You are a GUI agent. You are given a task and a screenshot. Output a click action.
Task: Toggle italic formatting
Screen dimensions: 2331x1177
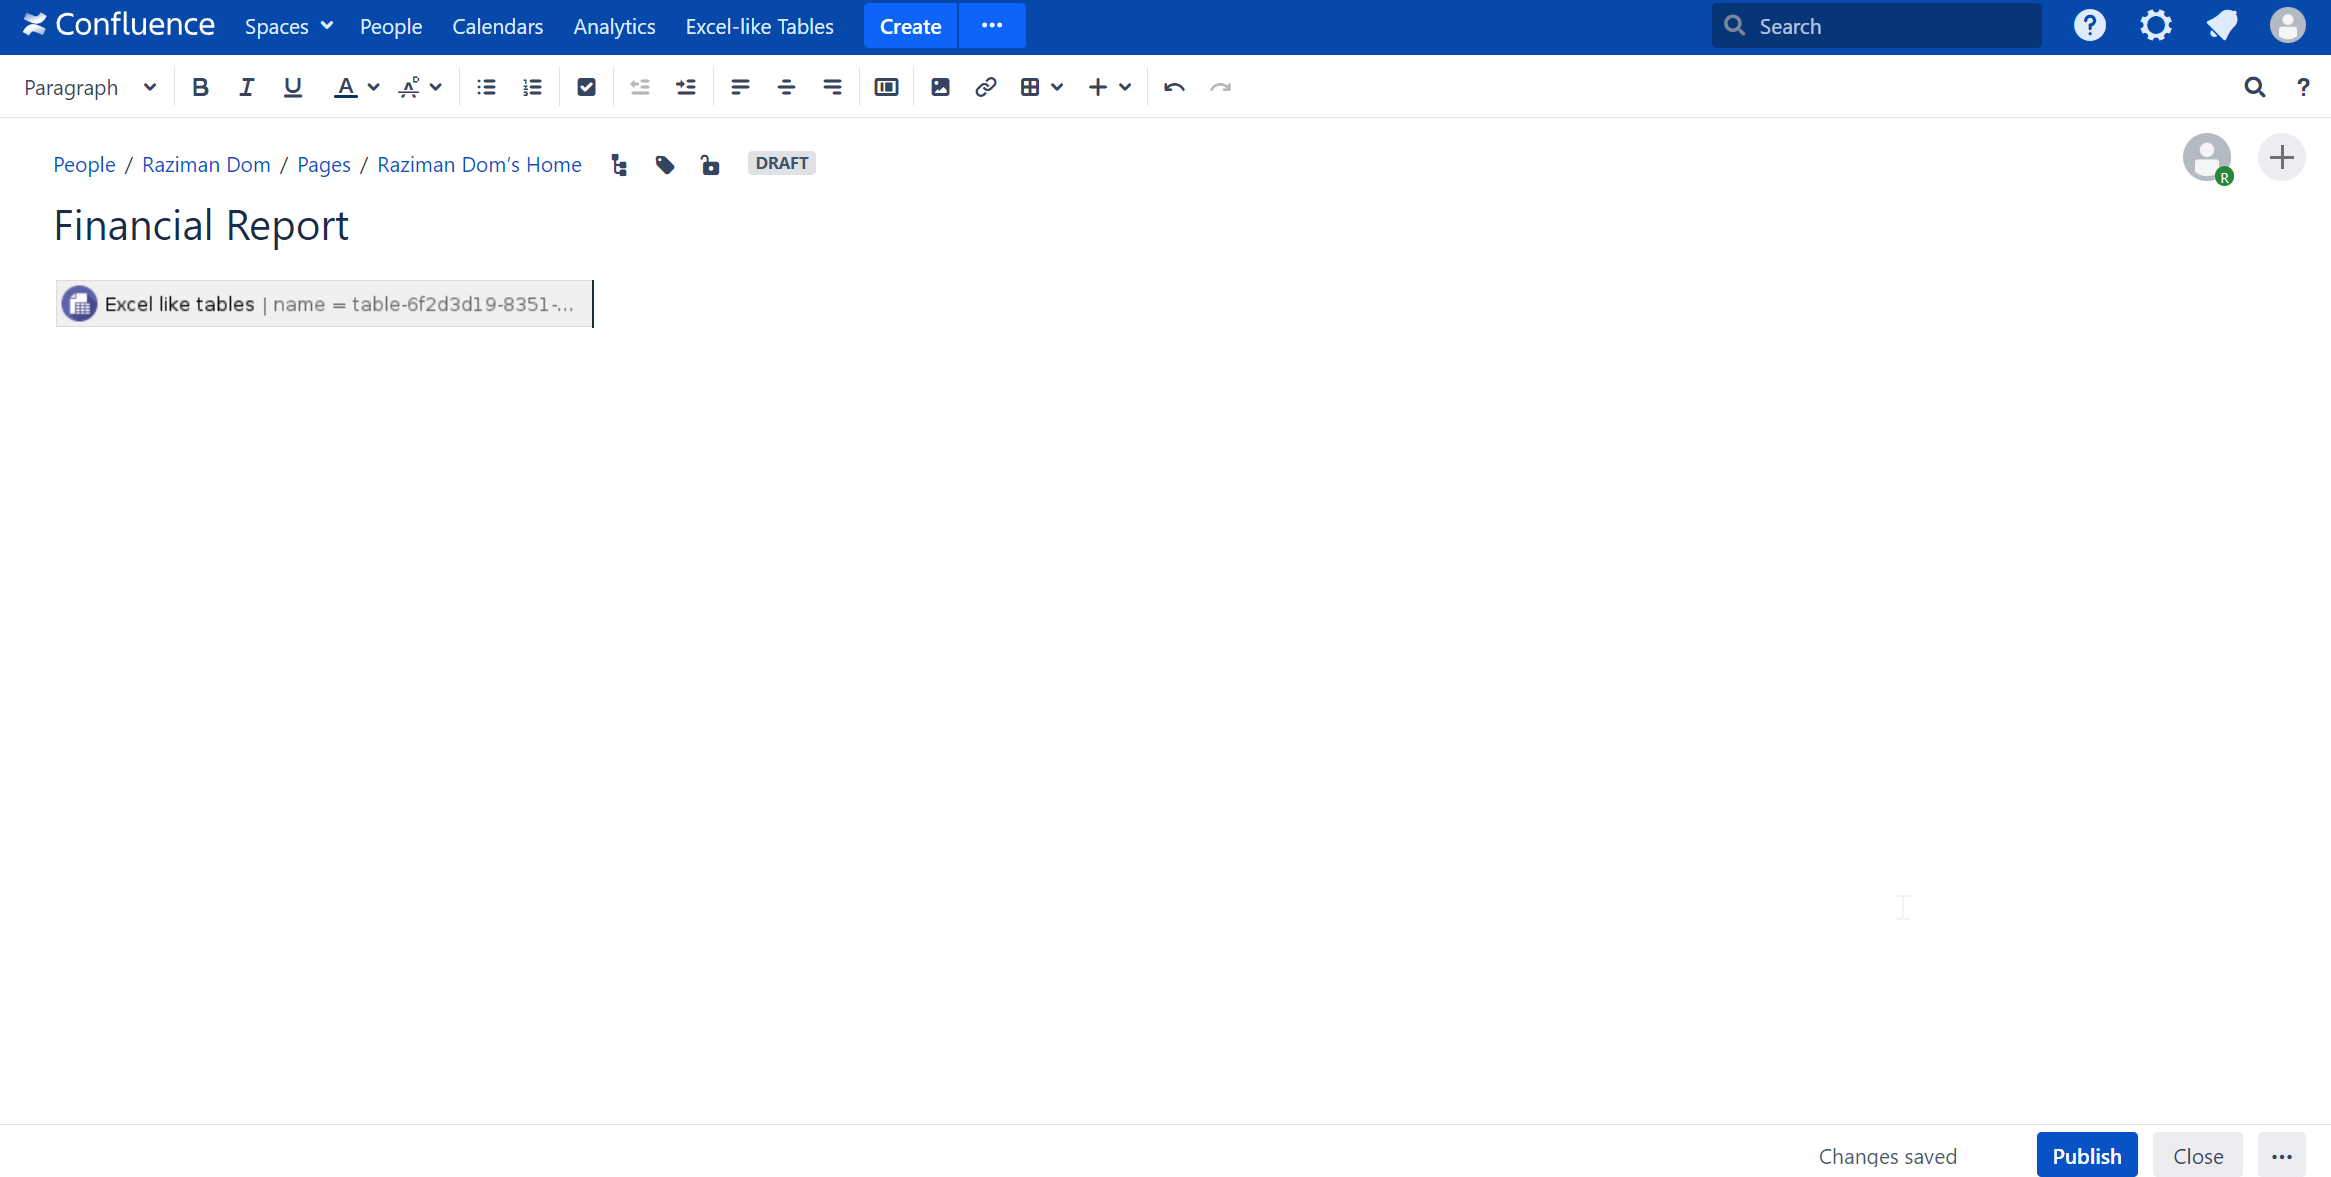[246, 88]
